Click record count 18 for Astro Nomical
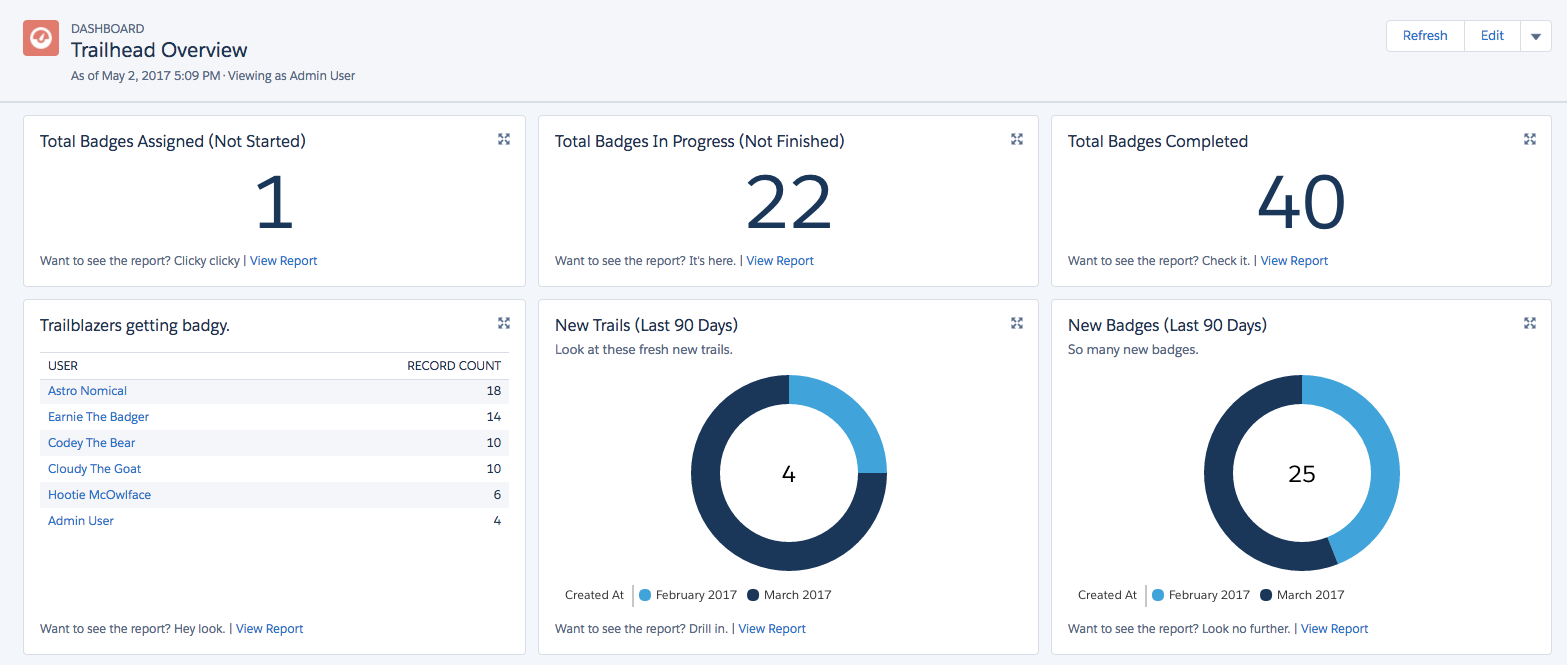The height and width of the screenshot is (665, 1567). [x=494, y=391]
